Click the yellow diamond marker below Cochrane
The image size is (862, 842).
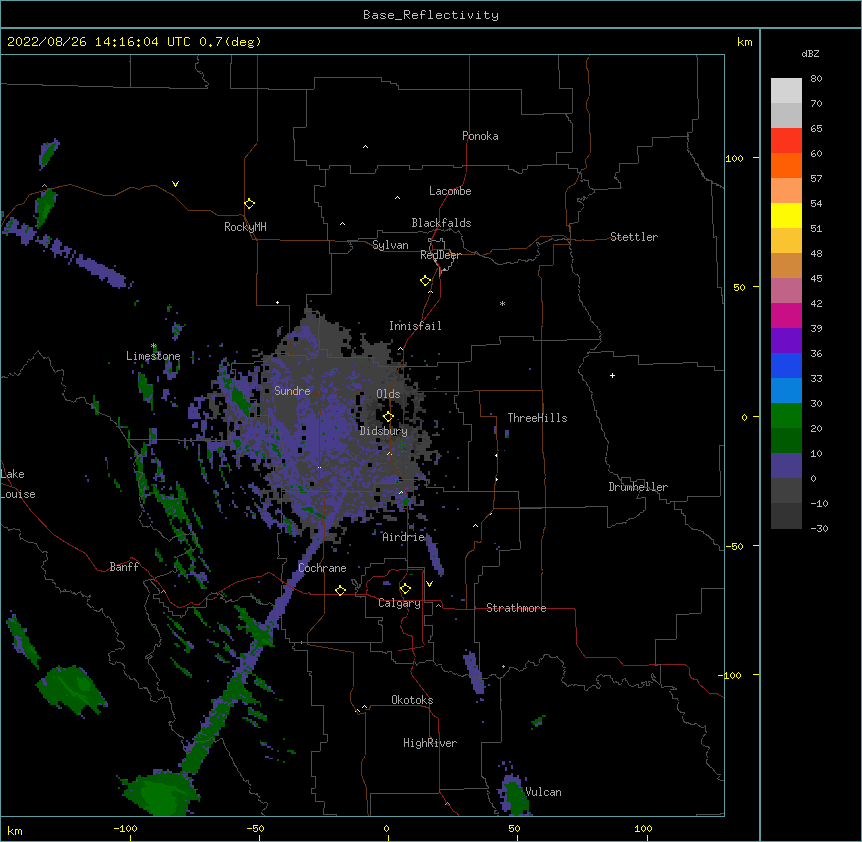340,590
